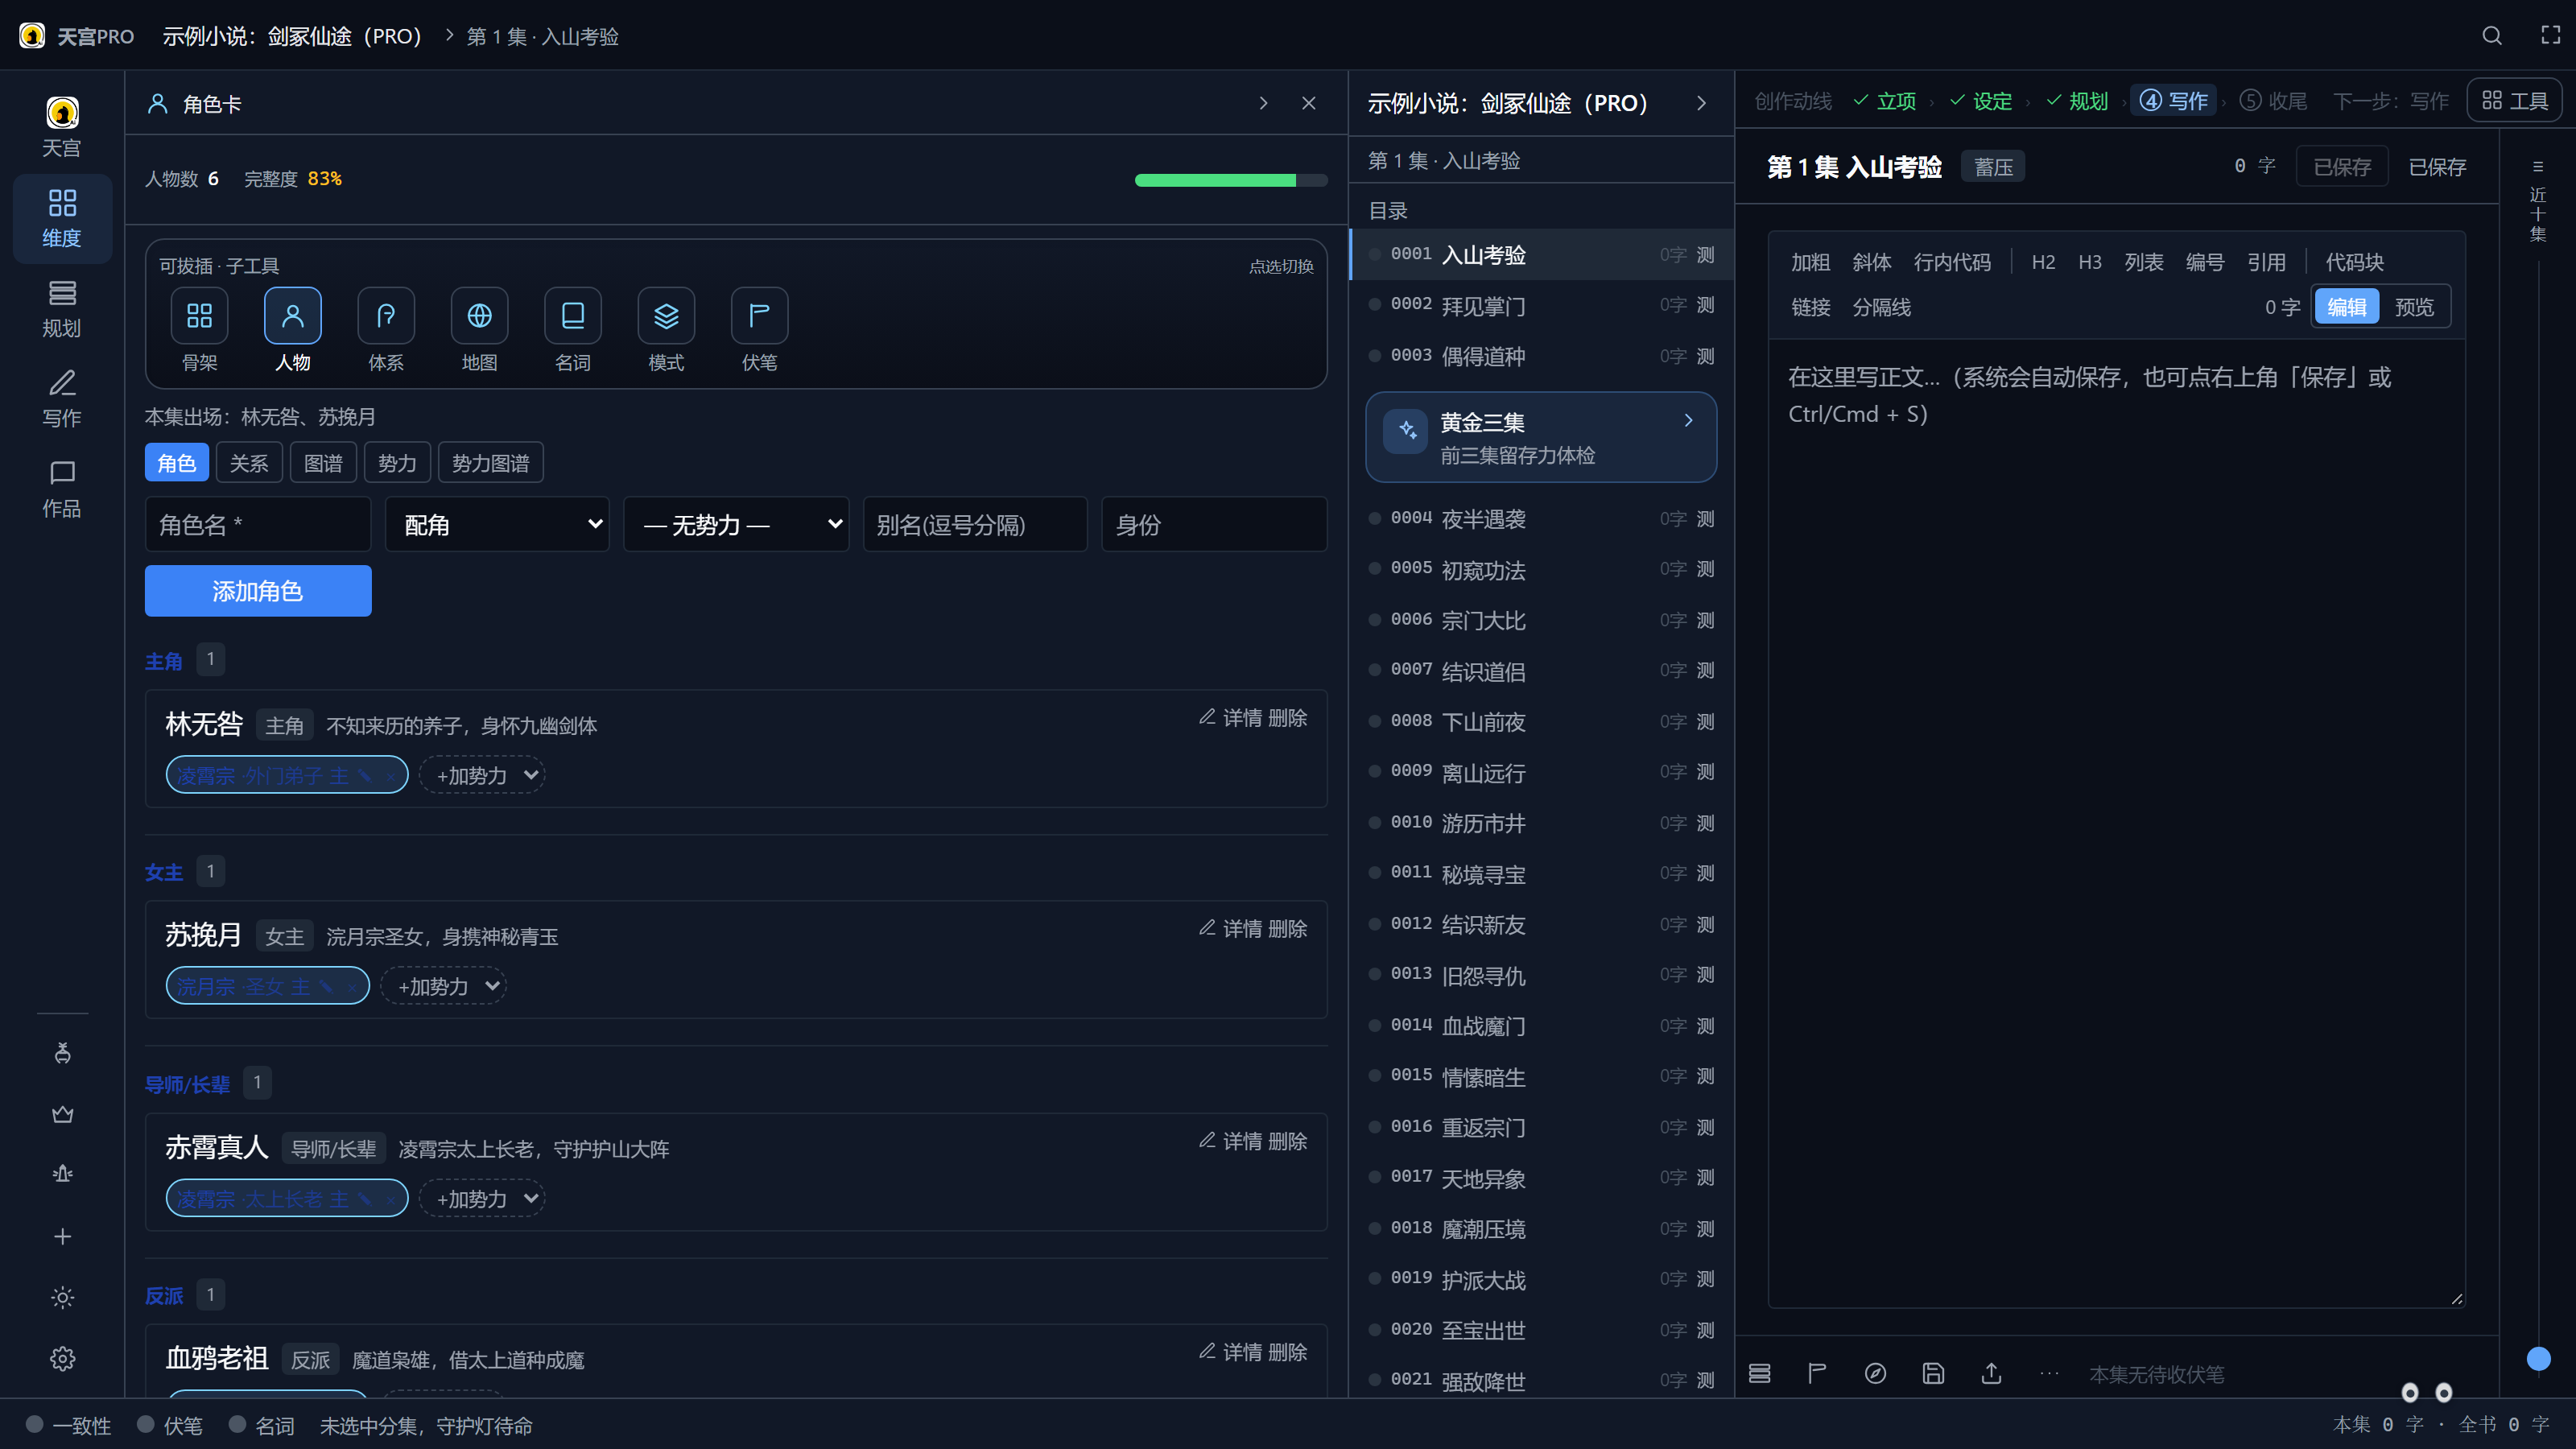Open 作品 in the left sidebar
The width and height of the screenshot is (2576, 1449).
pos(62,488)
